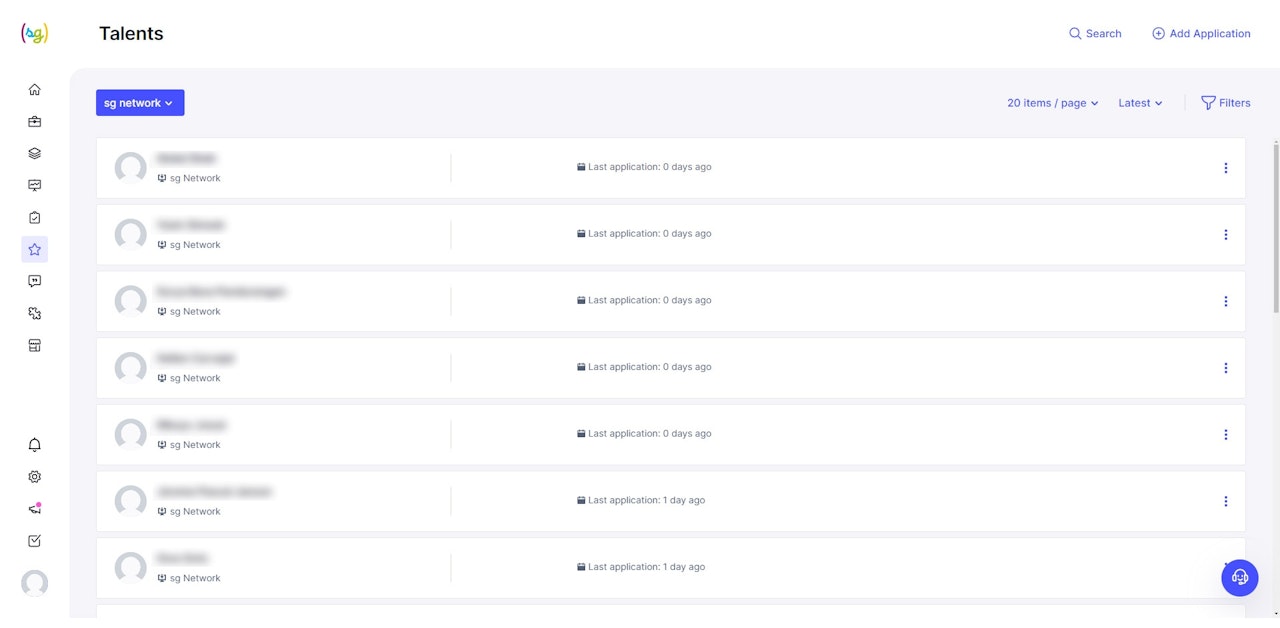Open three-dot menu for third talent row
The height and width of the screenshot is (628, 1280).
tap(1225, 301)
